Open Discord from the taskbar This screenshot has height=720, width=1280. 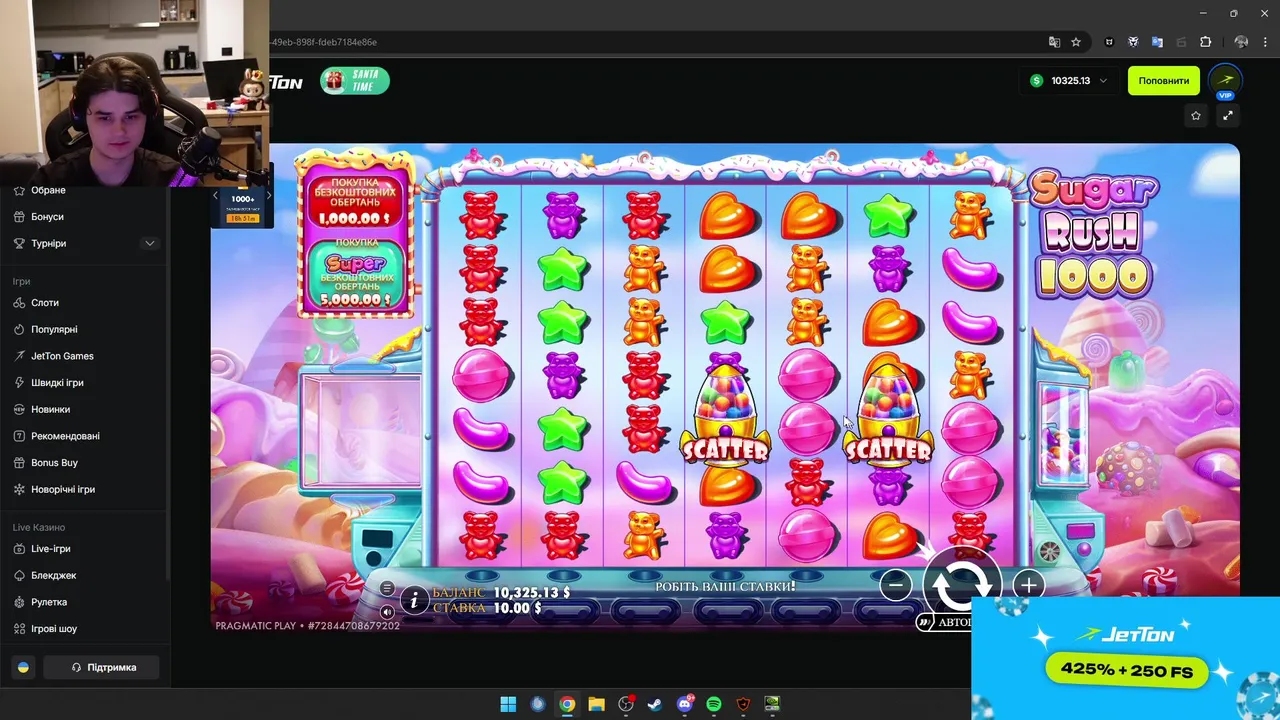(685, 704)
